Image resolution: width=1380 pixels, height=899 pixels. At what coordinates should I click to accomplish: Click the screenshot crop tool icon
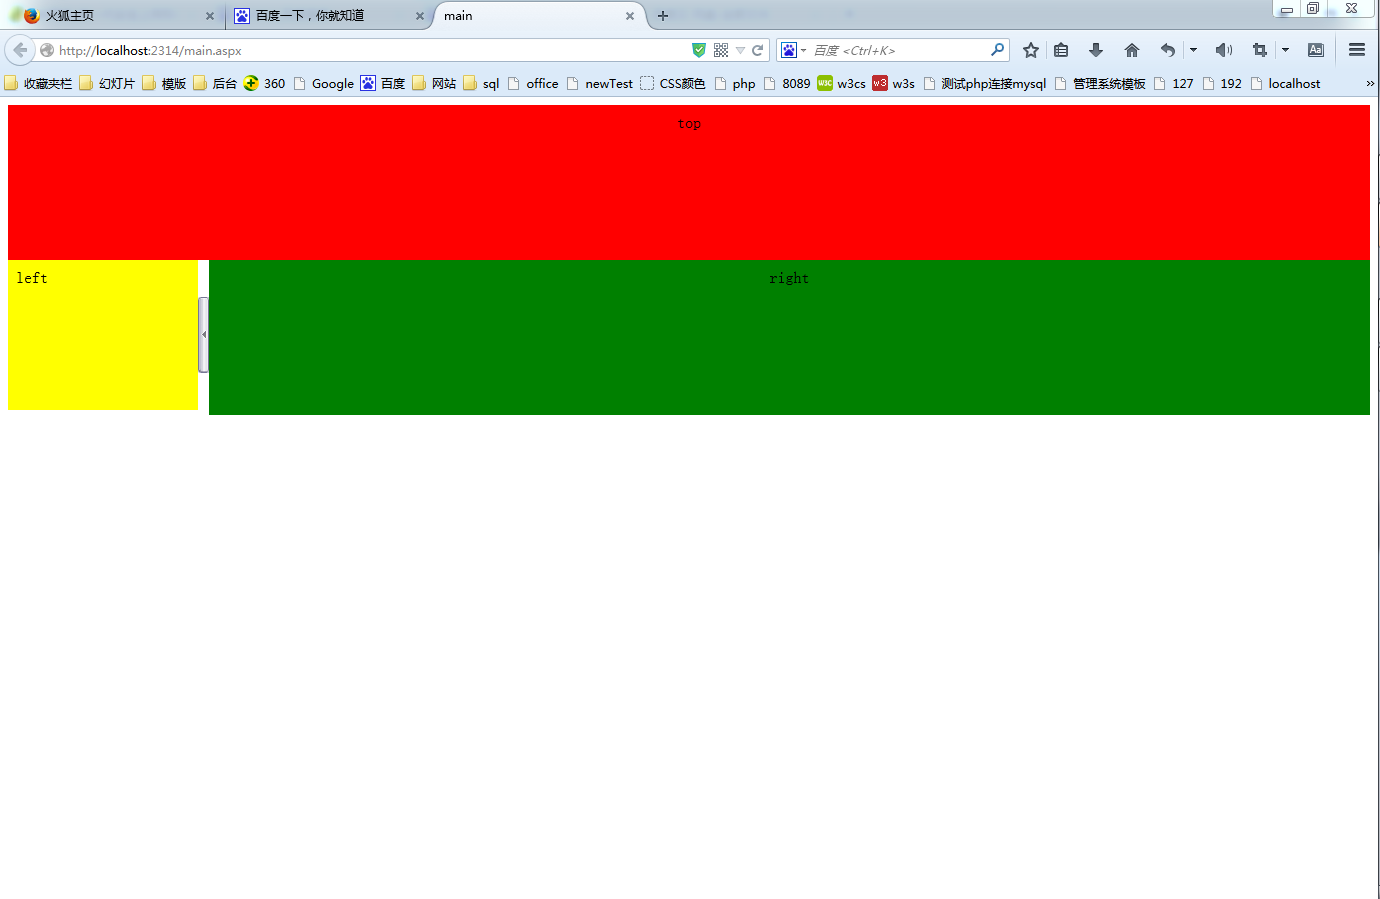1260,50
